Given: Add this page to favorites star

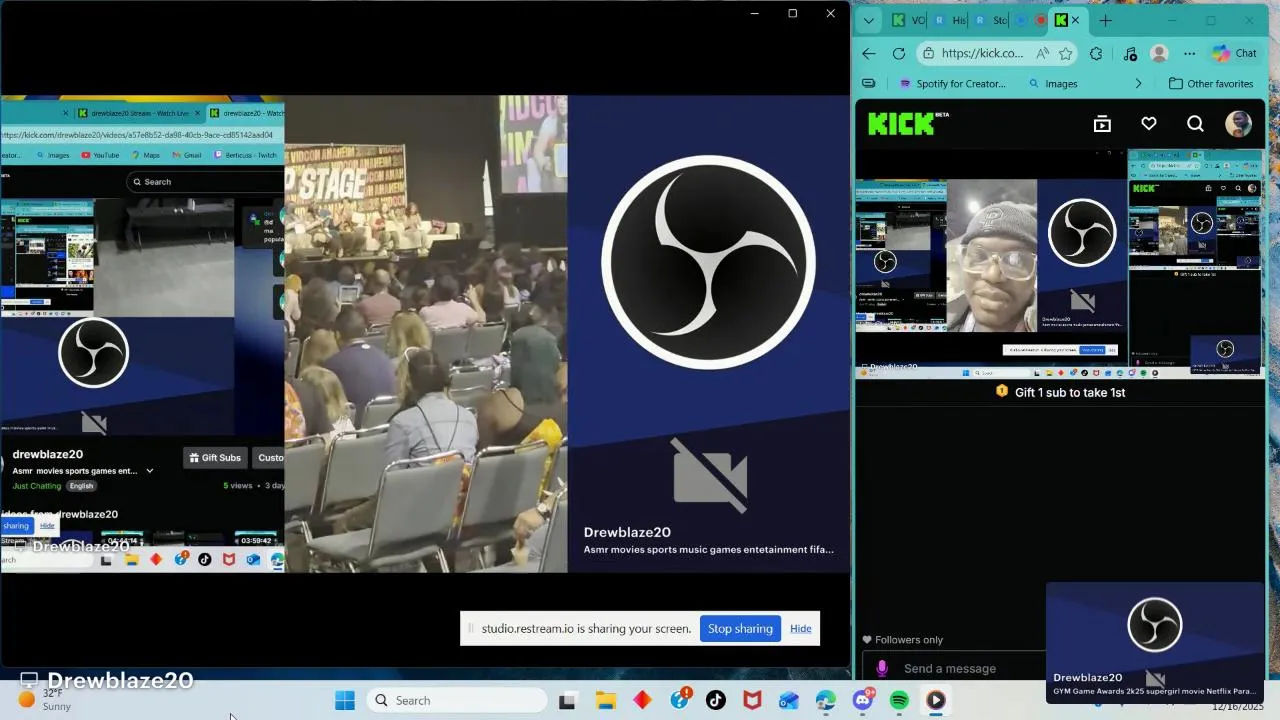Looking at the screenshot, I should coord(1066,54).
